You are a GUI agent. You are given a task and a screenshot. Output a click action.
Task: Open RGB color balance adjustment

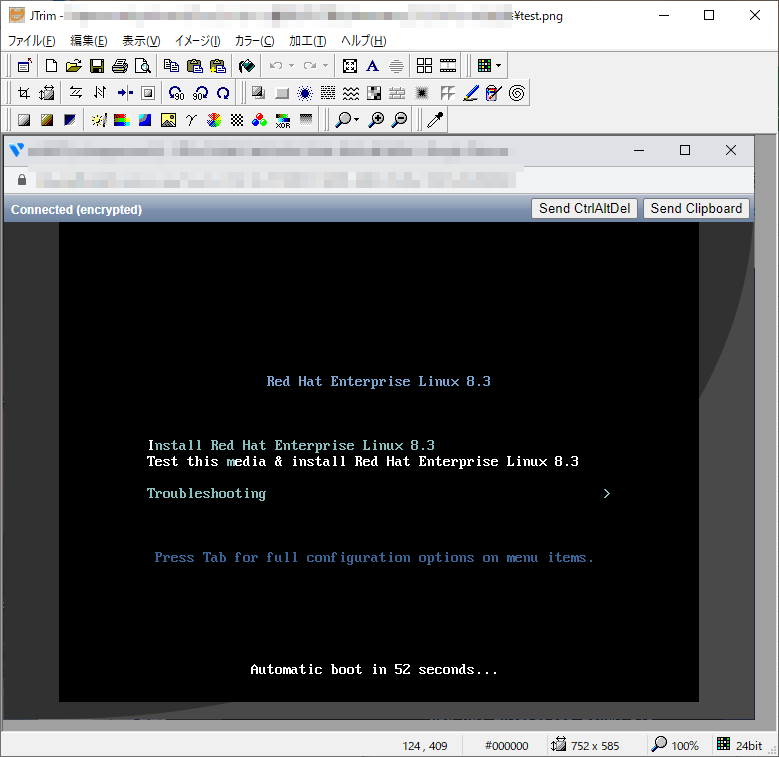tap(259, 120)
